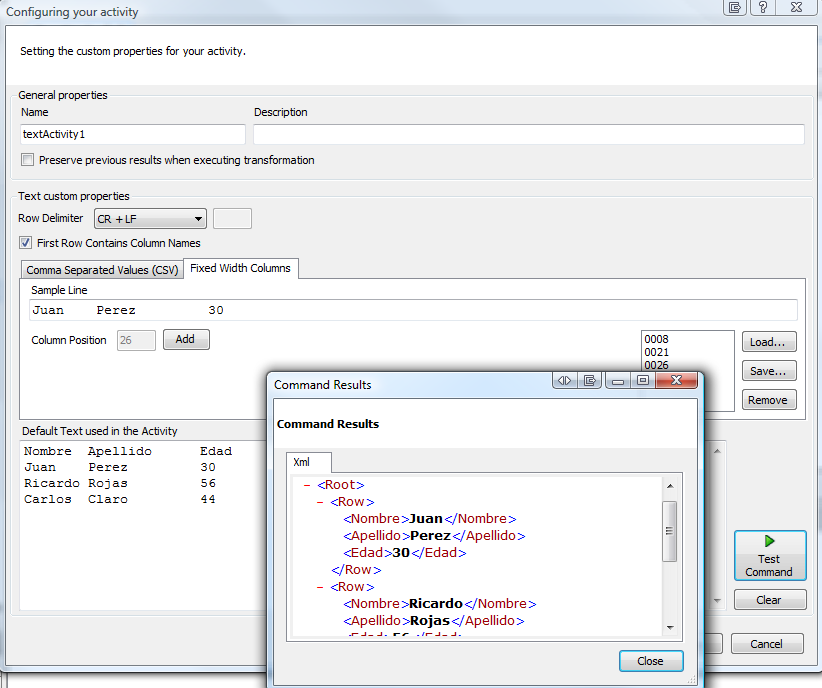Click Close in Command Results dialog
The width and height of the screenshot is (822, 688).
point(651,661)
